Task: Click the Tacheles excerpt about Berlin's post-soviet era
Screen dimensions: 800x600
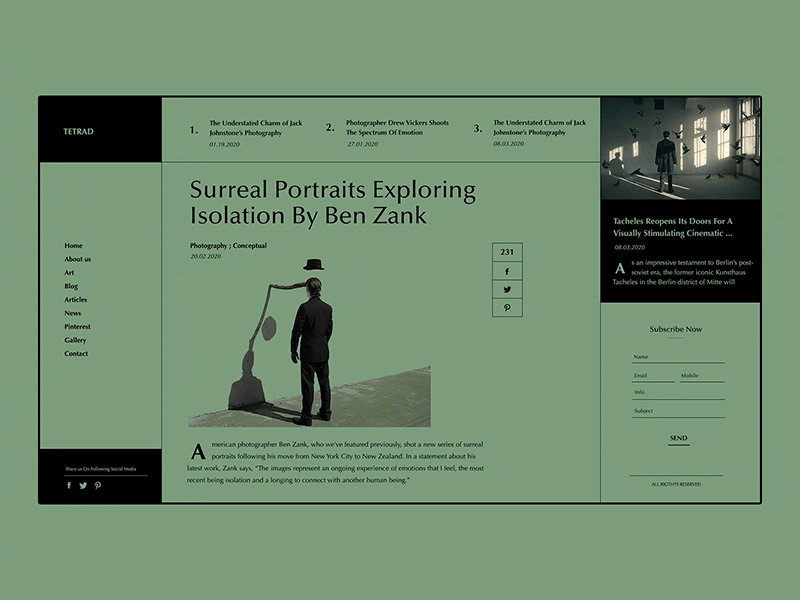Action: (x=683, y=272)
